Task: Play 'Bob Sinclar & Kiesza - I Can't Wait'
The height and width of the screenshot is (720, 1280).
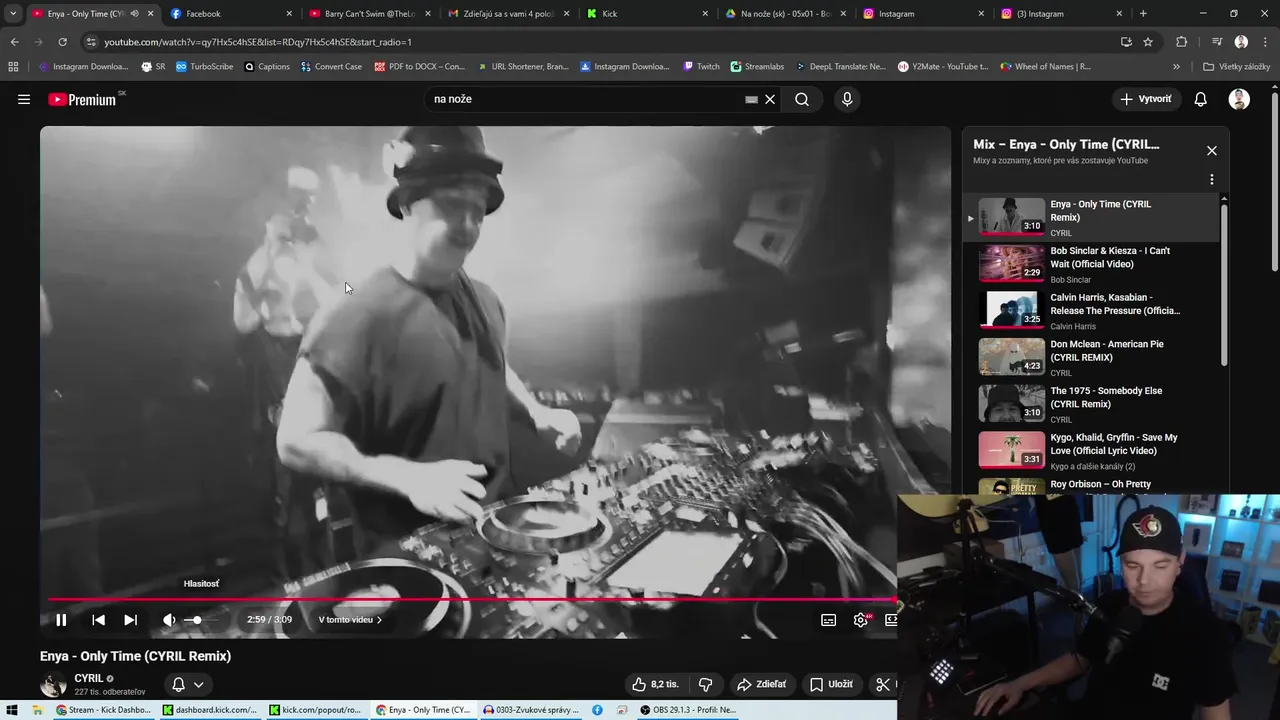Action: [1092, 264]
